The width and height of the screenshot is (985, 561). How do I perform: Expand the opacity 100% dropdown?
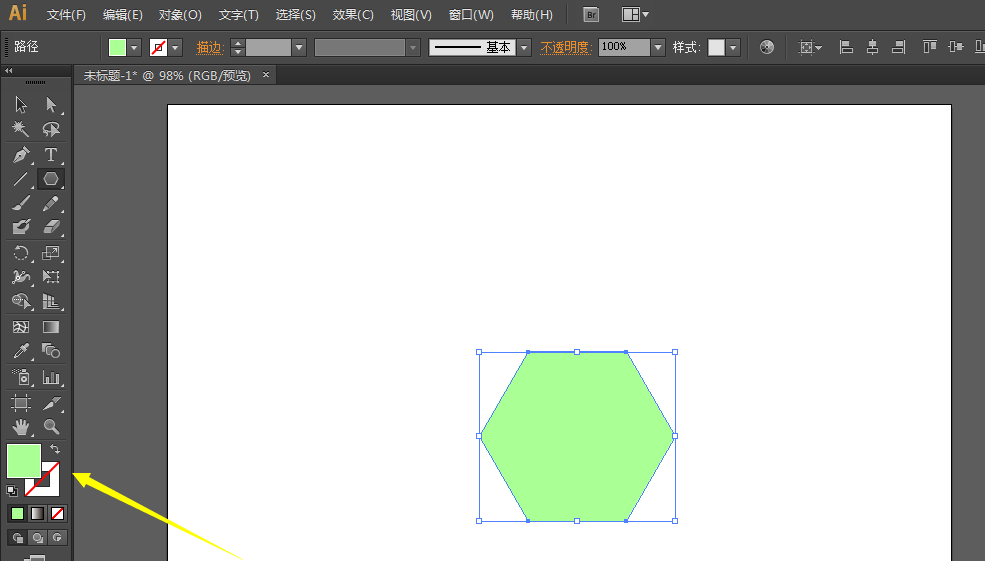pos(657,47)
